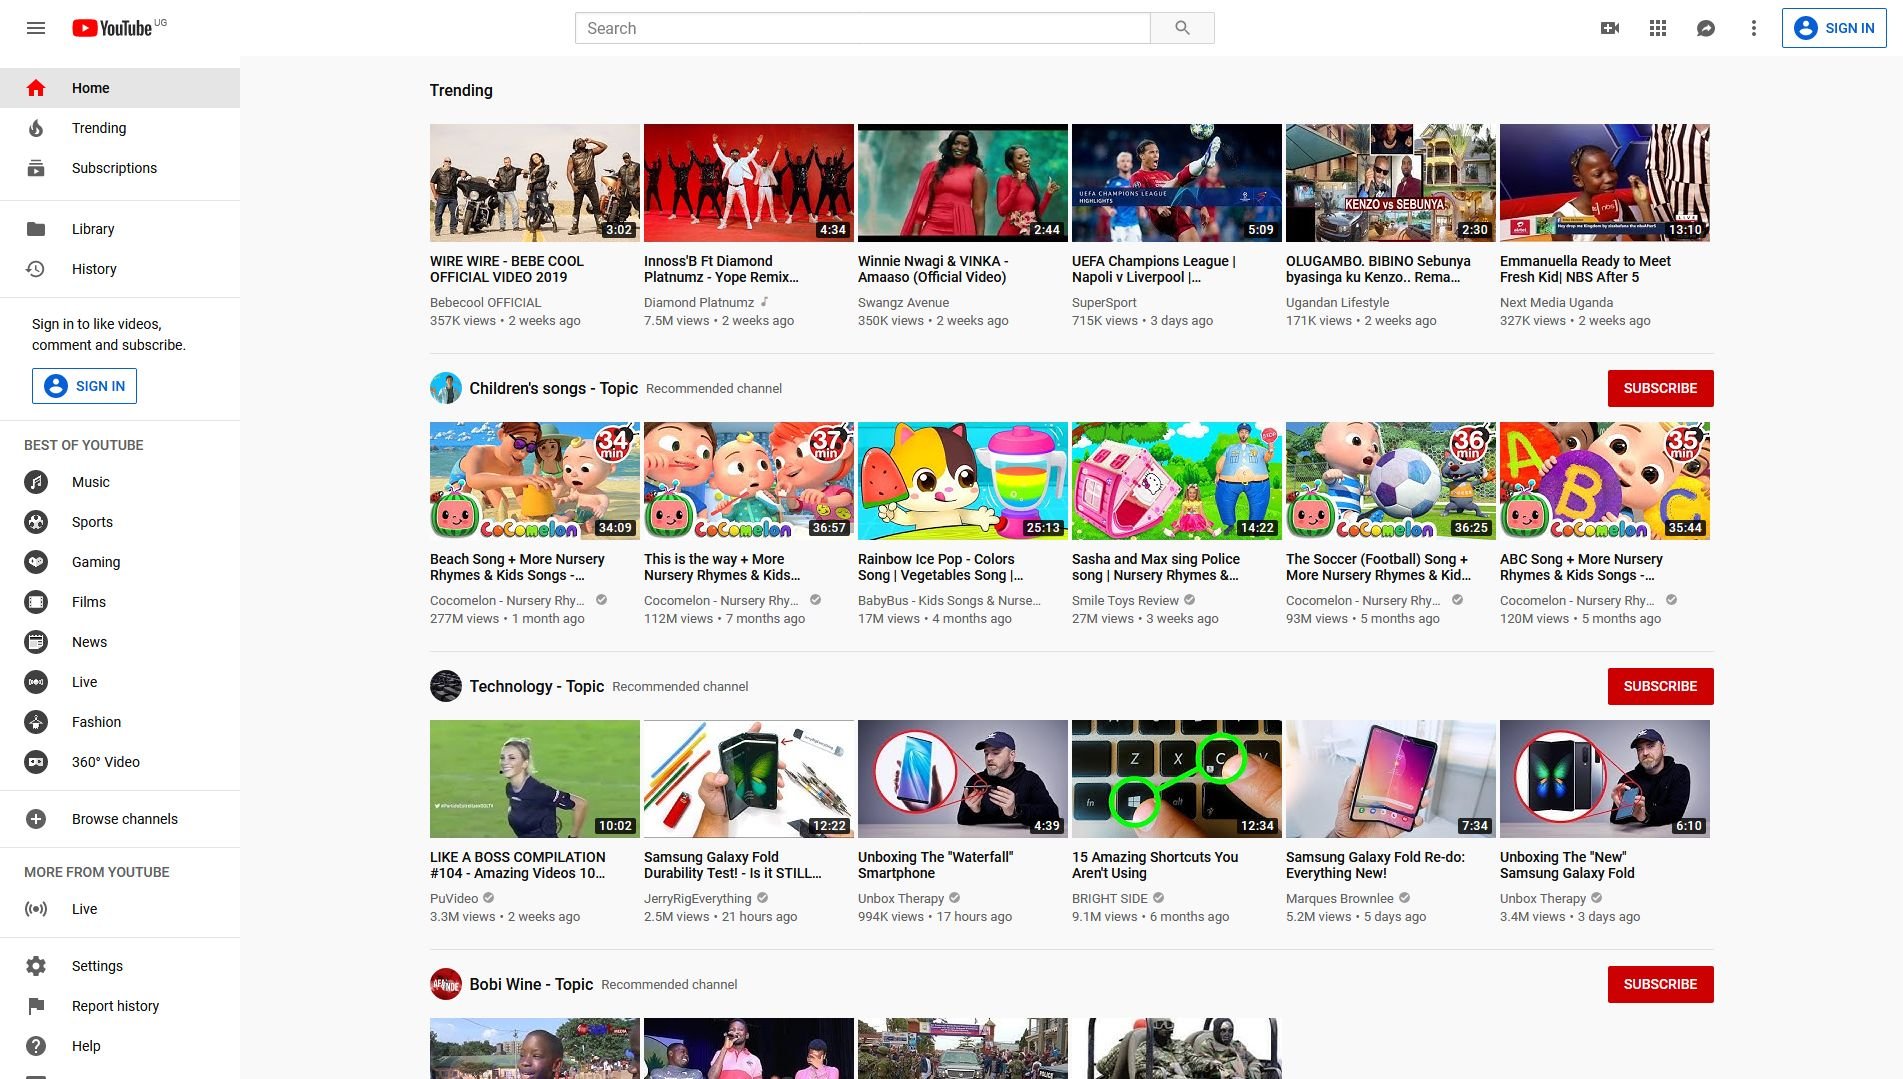This screenshot has height=1079, width=1903.
Task: Click the Gaming category icon
Action: pos(36,562)
